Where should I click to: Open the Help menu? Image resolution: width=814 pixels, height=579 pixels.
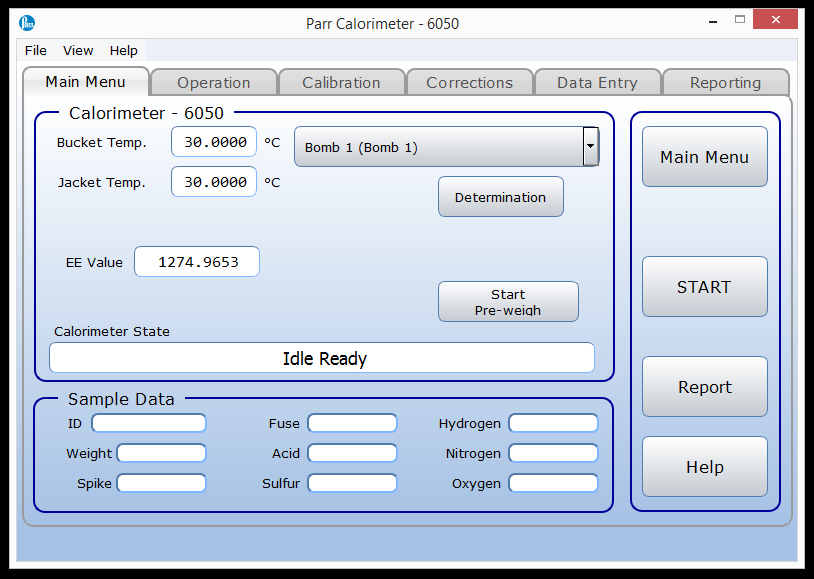[x=123, y=50]
